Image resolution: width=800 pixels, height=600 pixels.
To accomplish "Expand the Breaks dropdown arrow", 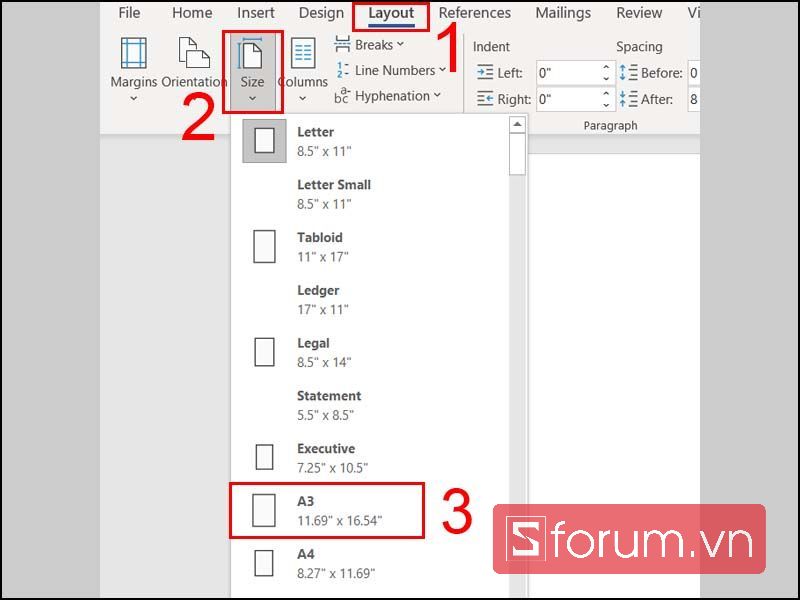I will pyautogui.click(x=401, y=45).
